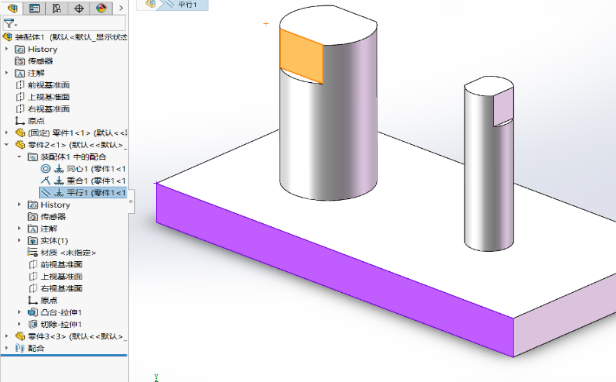This screenshot has height=382, width=616.
Task: Expand the 配合 mates folder
Action: pos(7,348)
